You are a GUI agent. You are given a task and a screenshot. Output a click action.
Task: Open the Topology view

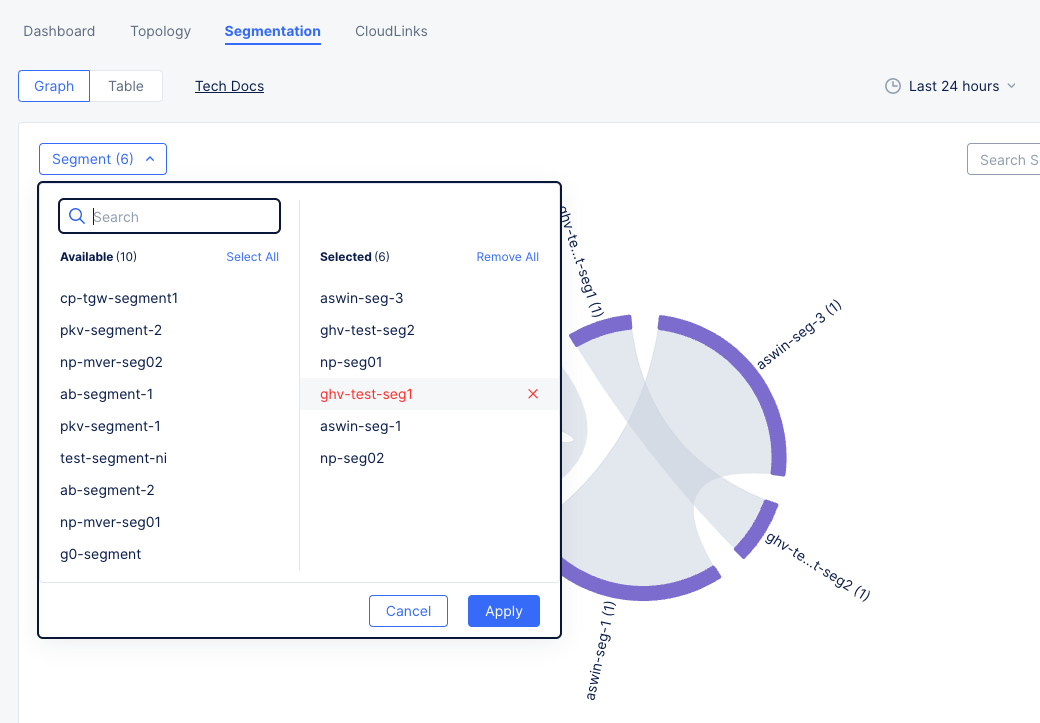pyautogui.click(x=160, y=31)
